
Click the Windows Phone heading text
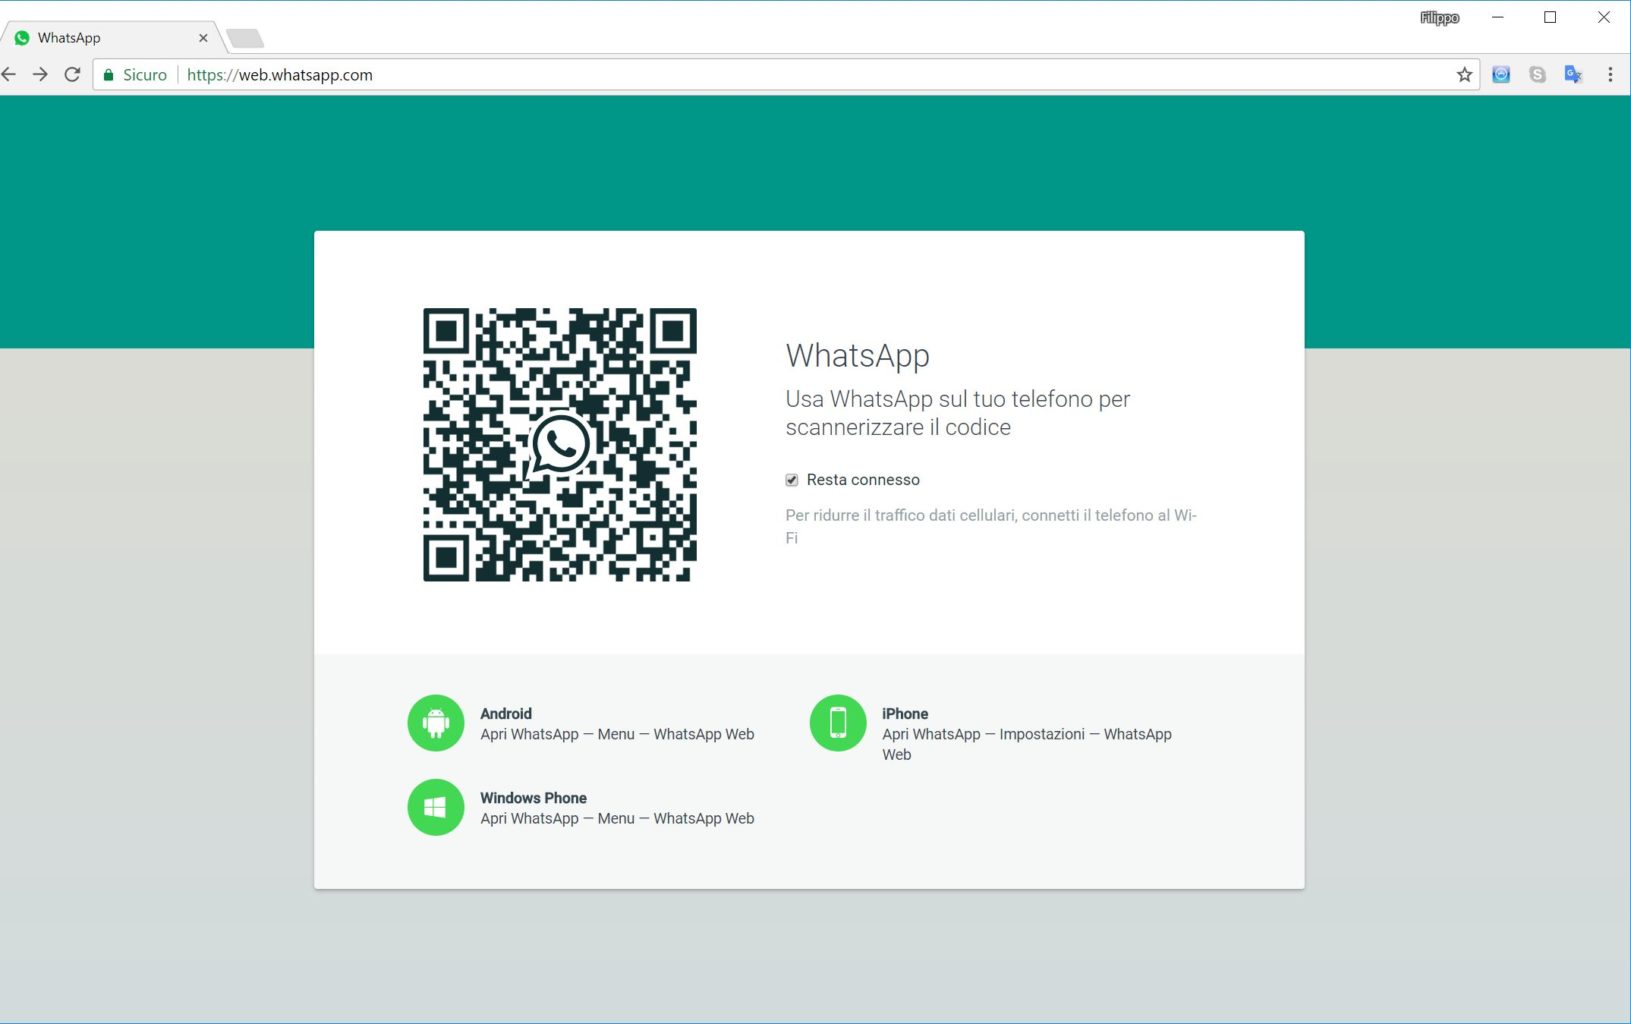point(533,798)
